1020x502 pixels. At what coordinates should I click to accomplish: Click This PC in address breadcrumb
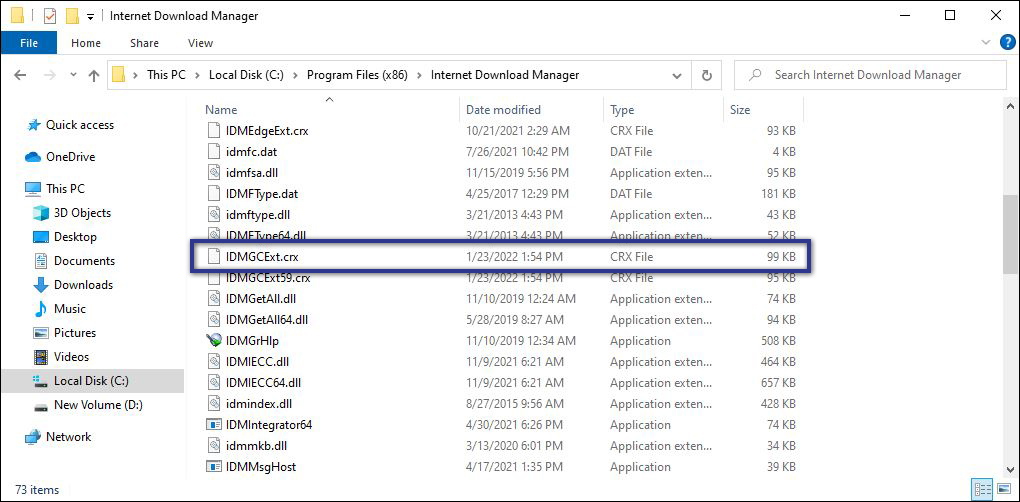[x=166, y=75]
